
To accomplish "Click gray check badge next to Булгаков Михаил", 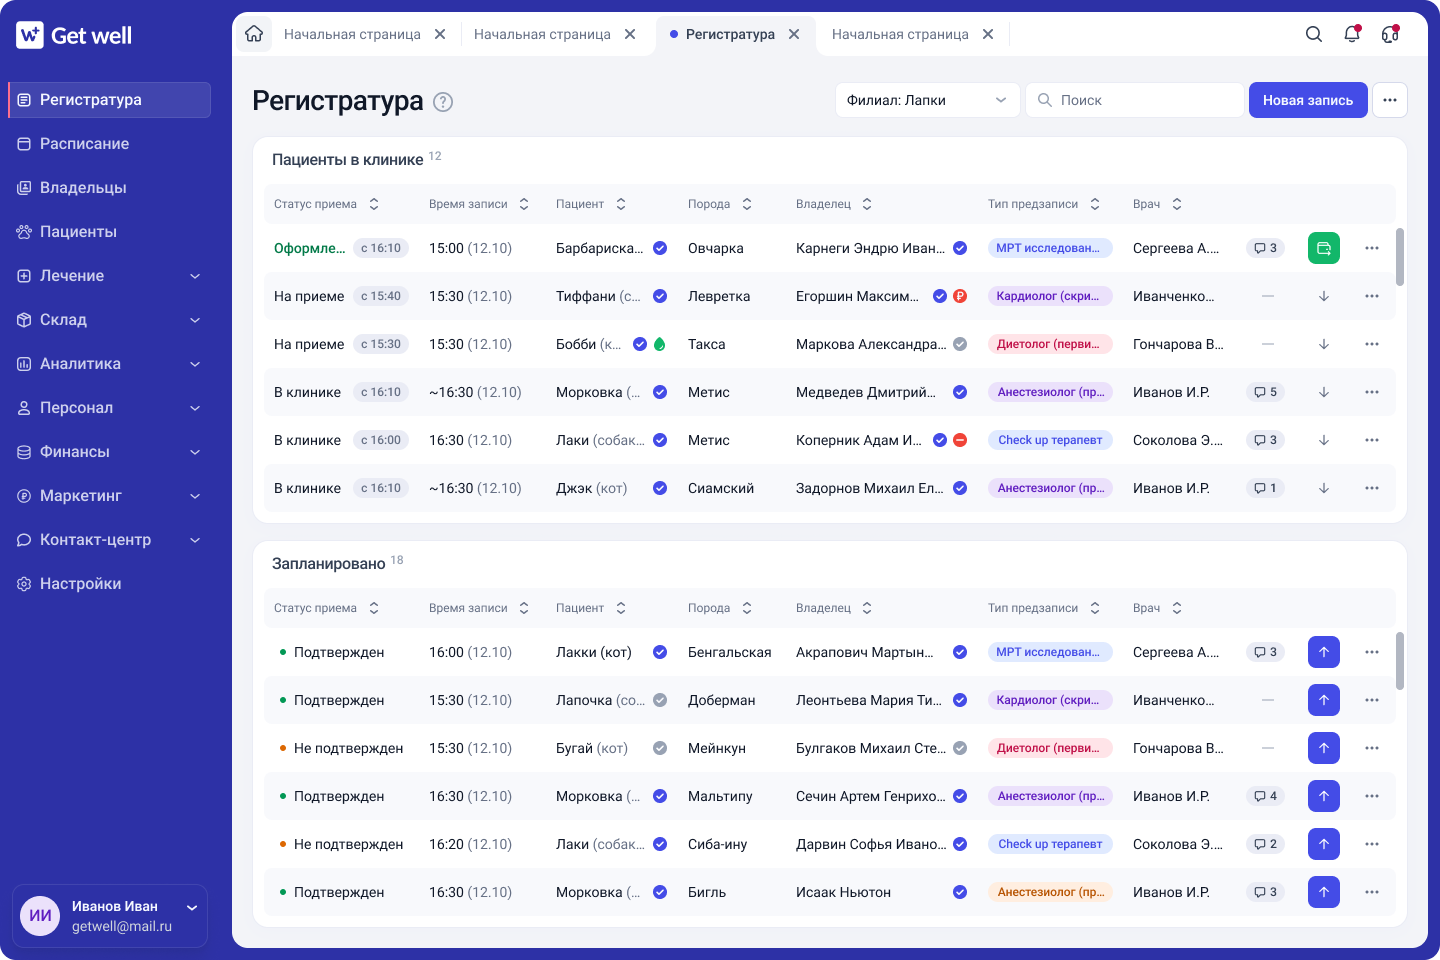I will tap(960, 748).
